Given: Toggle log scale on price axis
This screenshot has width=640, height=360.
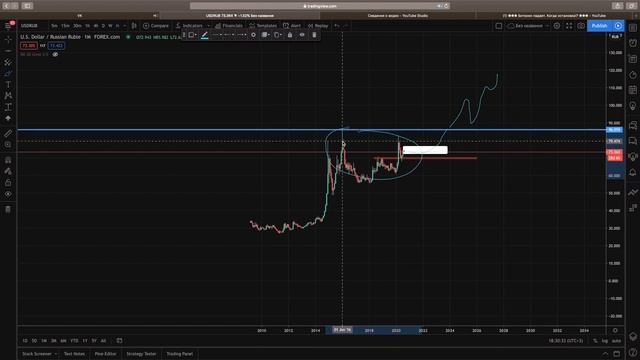Looking at the screenshot, I should click(x=605, y=340).
